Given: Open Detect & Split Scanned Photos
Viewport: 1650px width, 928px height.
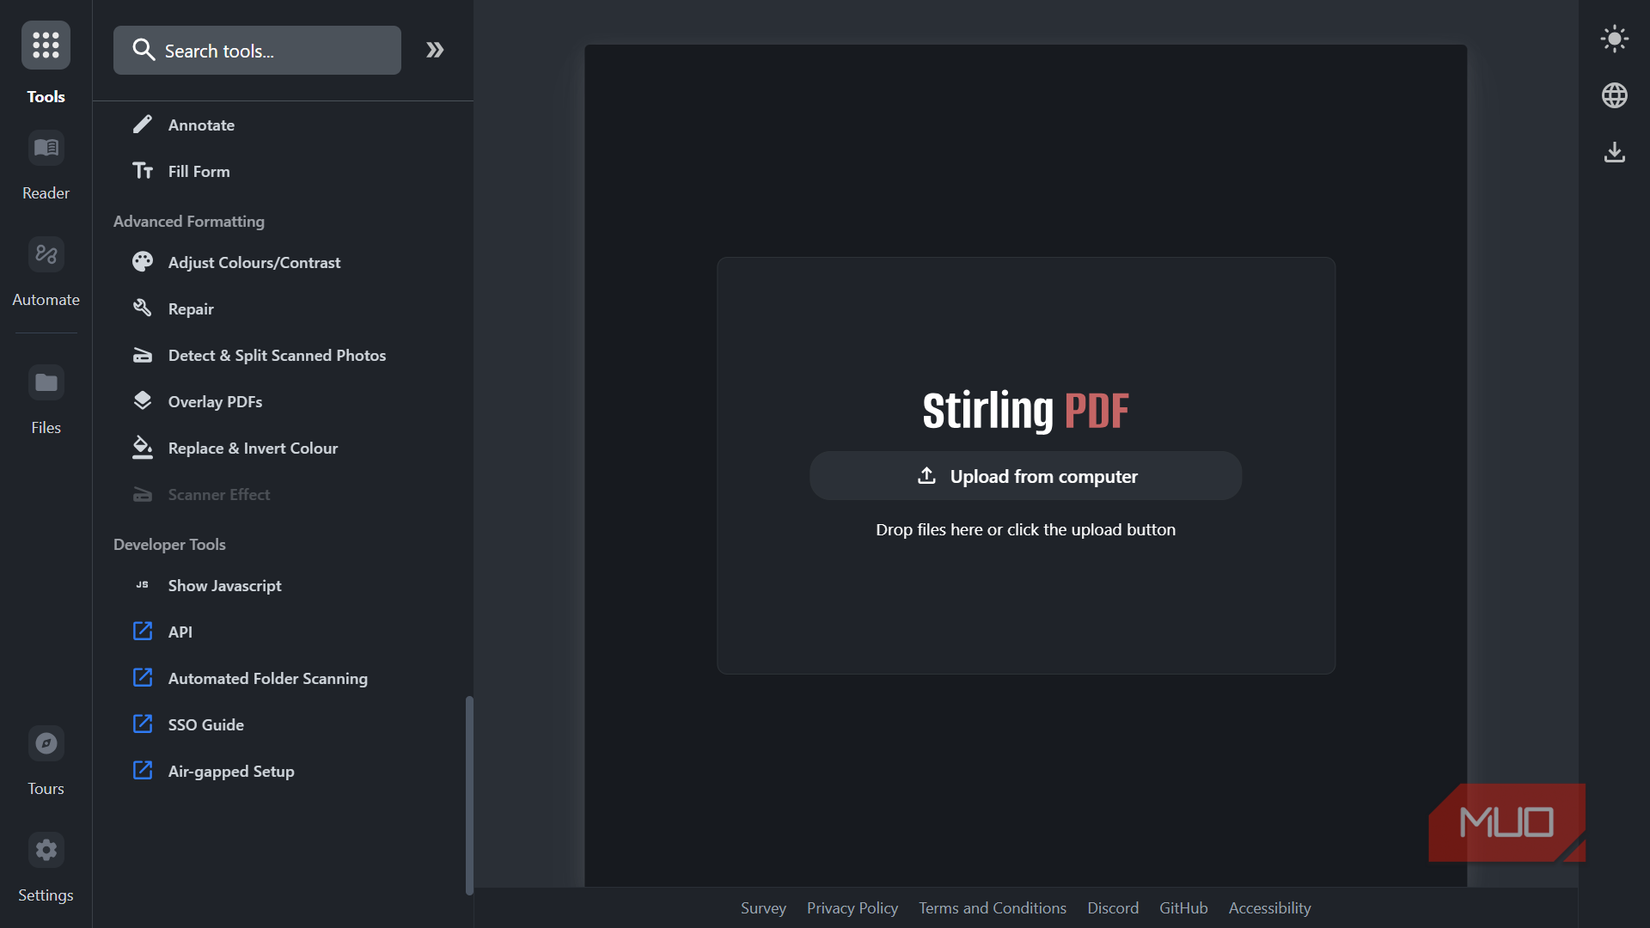Looking at the screenshot, I should click(x=277, y=355).
